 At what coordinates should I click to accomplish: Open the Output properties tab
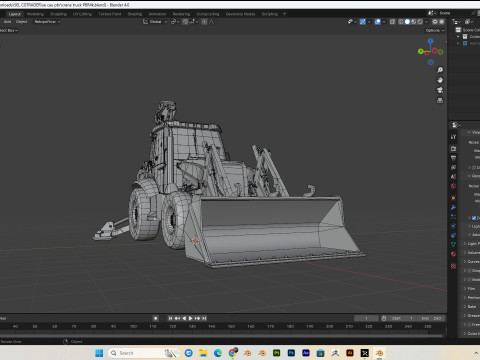click(x=453, y=158)
